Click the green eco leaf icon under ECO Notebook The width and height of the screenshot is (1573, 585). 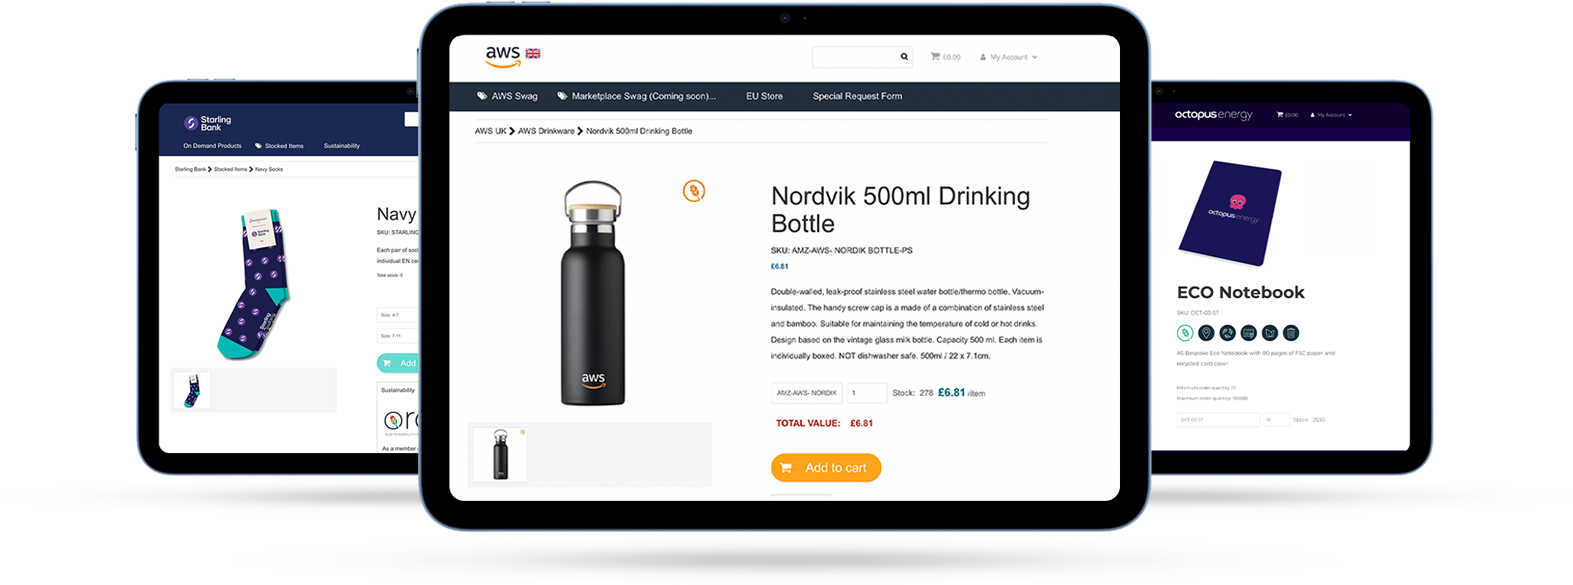pos(1185,333)
